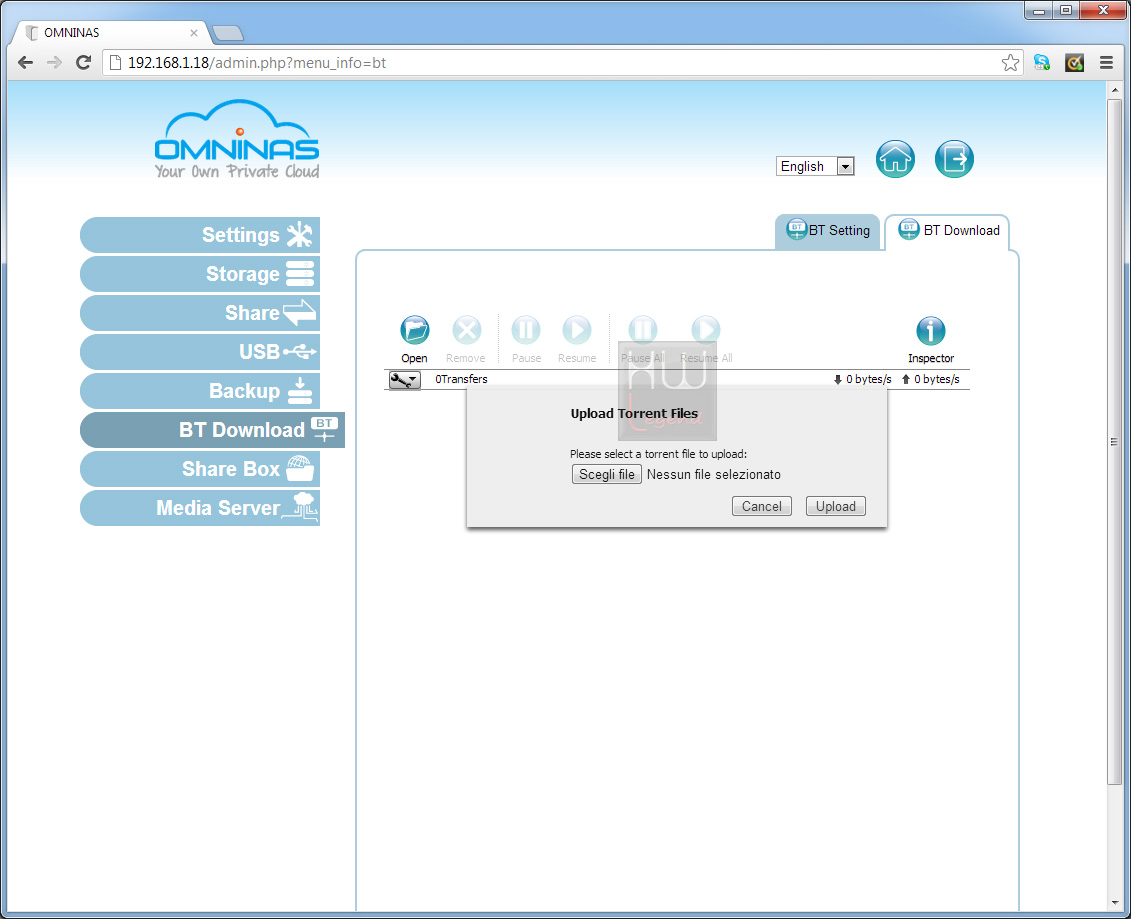
Task: Click the Skype extension icon
Action: 1042,63
